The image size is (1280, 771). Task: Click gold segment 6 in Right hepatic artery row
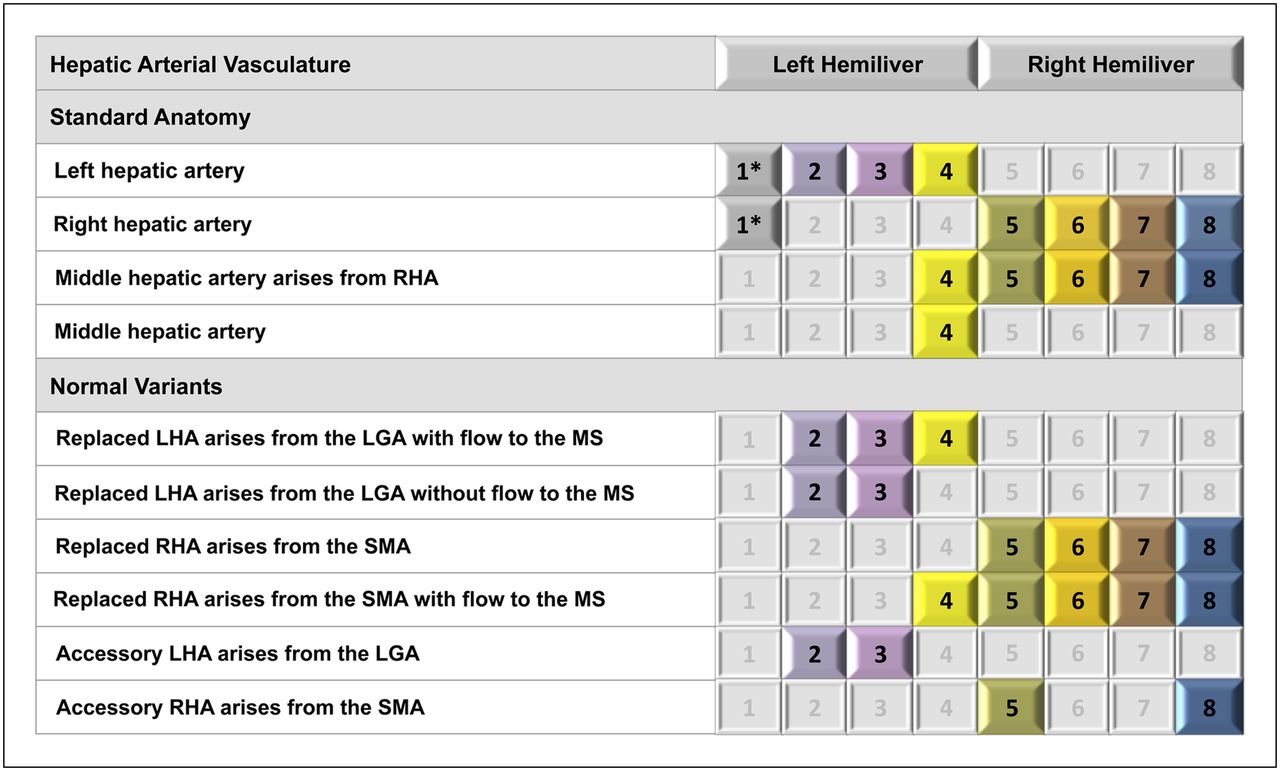(x=1078, y=225)
